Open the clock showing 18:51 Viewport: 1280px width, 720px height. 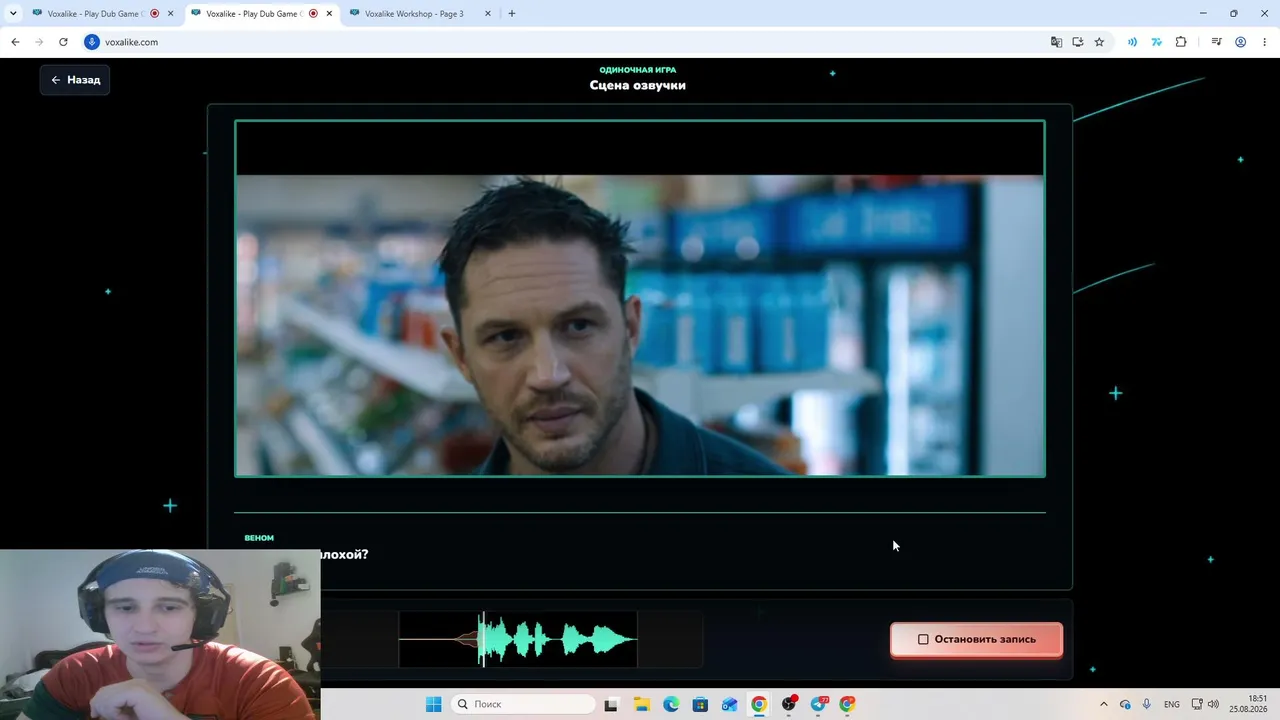point(1250,704)
